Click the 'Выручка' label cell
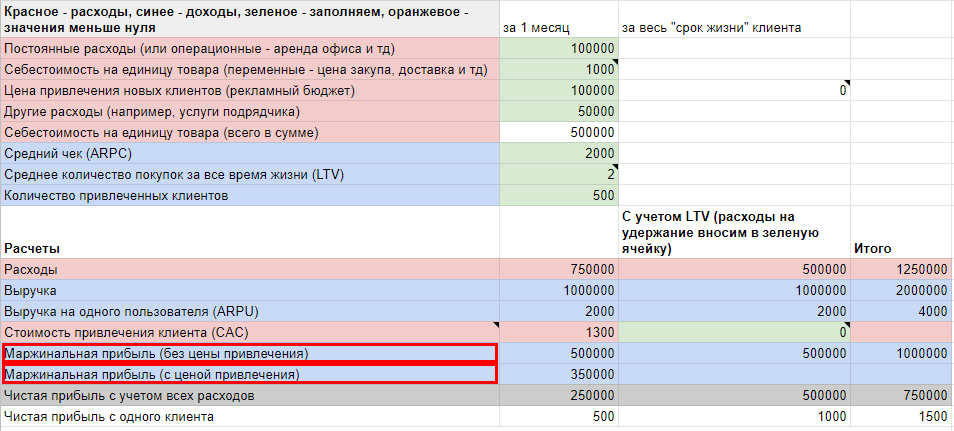Screen dimensions: 954x431 click(250, 290)
